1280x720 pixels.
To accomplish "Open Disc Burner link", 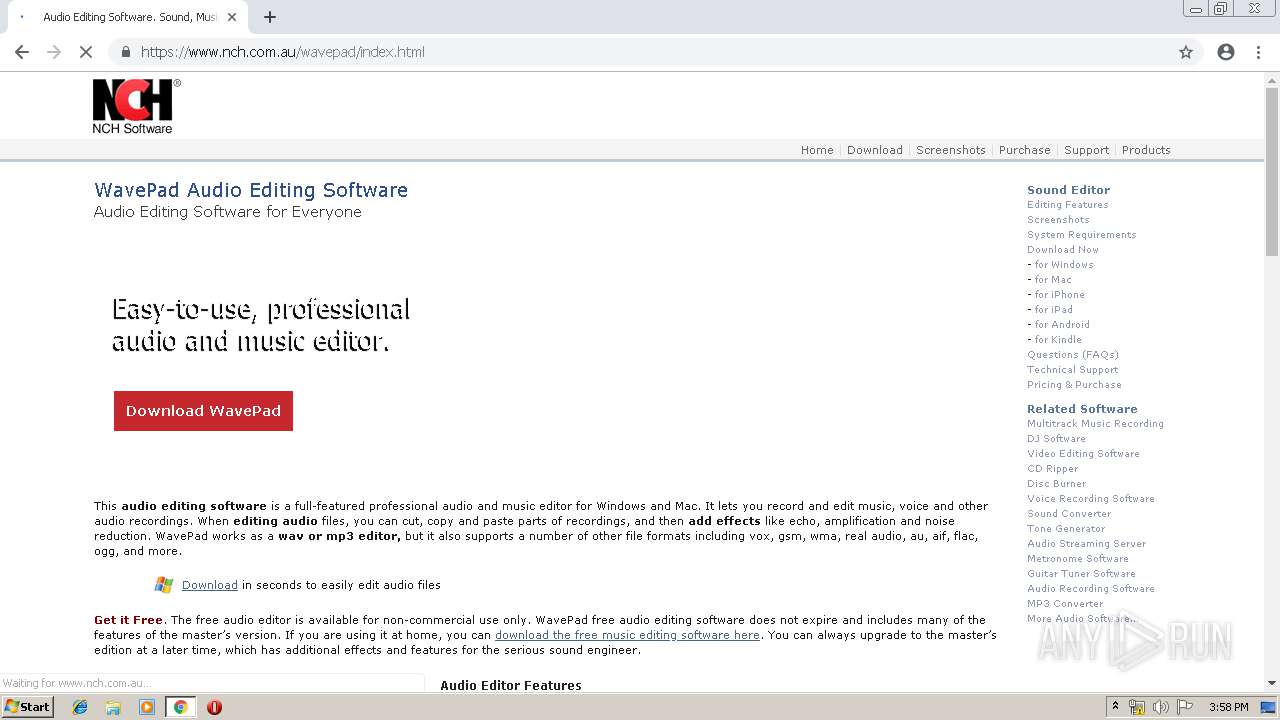I will pyautogui.click(x=1056, y=484).
